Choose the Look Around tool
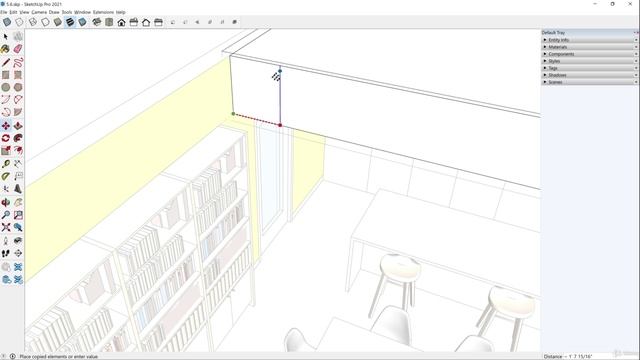 [18, 241]
